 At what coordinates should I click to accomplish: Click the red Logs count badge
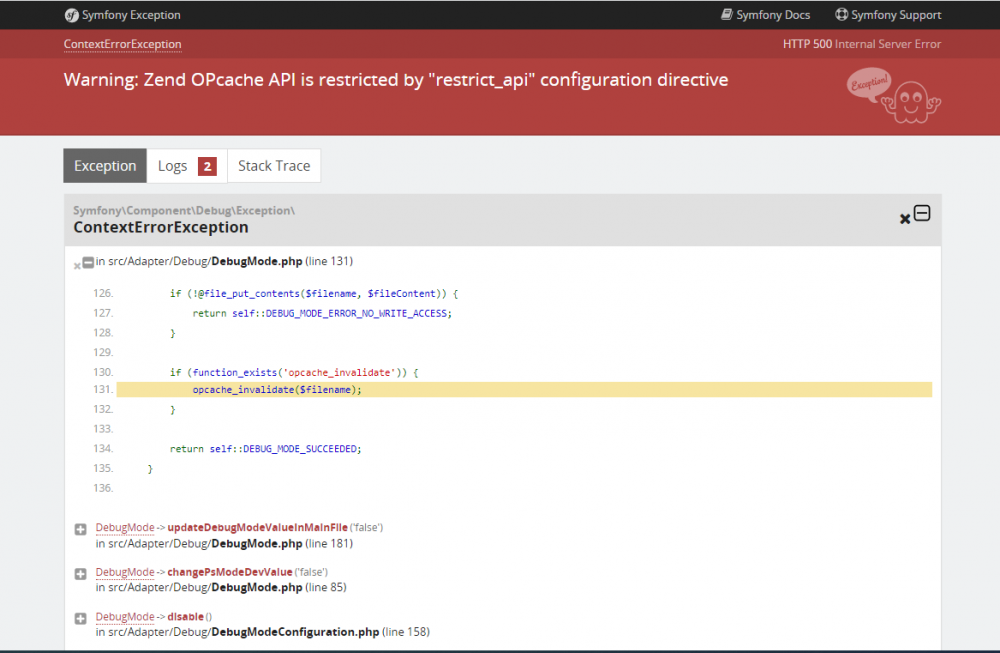(x=207, y=166)
